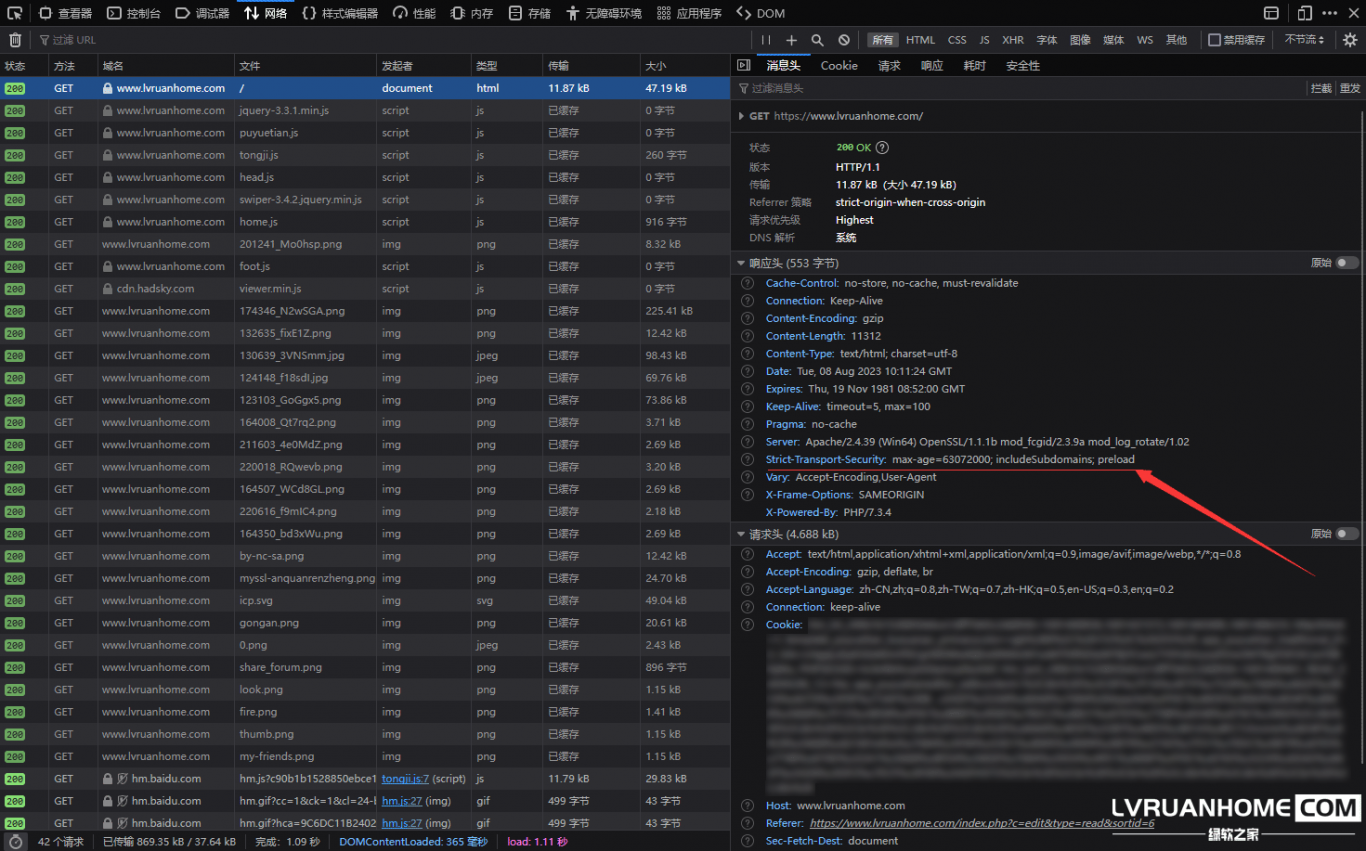Toggle raw view for 请求头 section

1347,534
